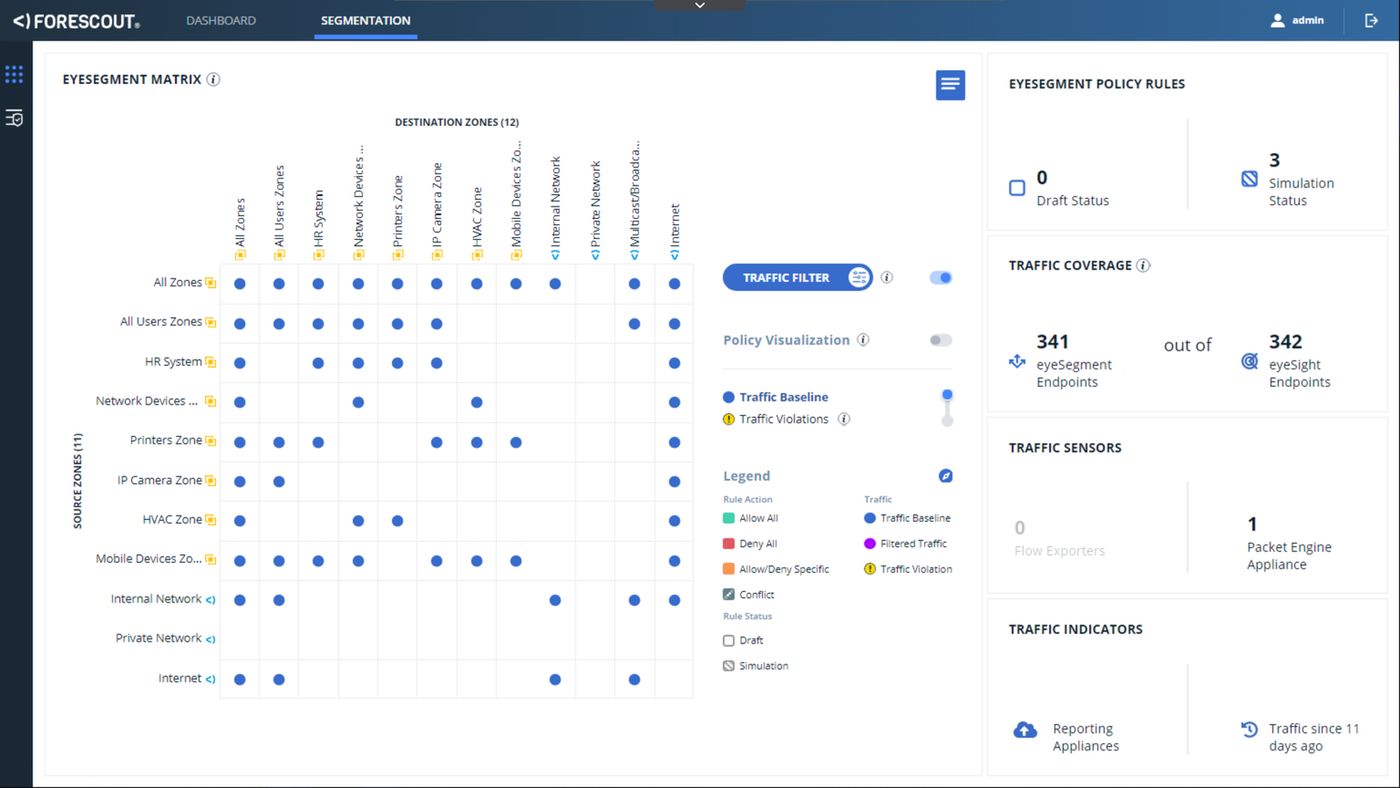This screenshot has height=788, width=1400.
Task: Disable the Traffic Filter toggle
Action: [x=939, y=277]
